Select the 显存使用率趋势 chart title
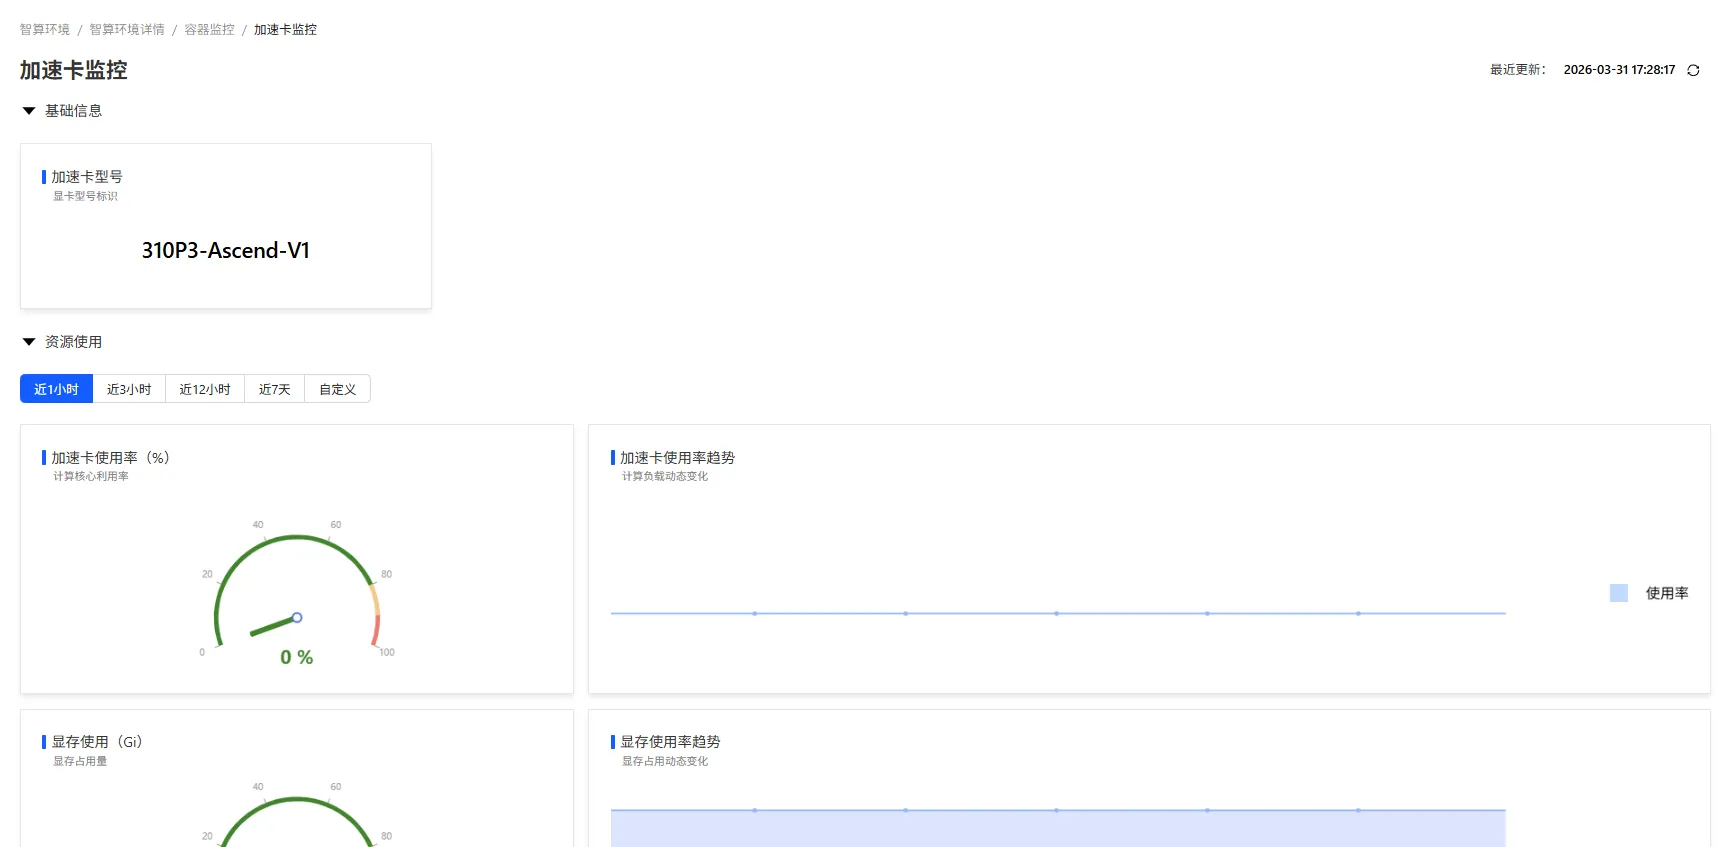 tap(670, 742)
